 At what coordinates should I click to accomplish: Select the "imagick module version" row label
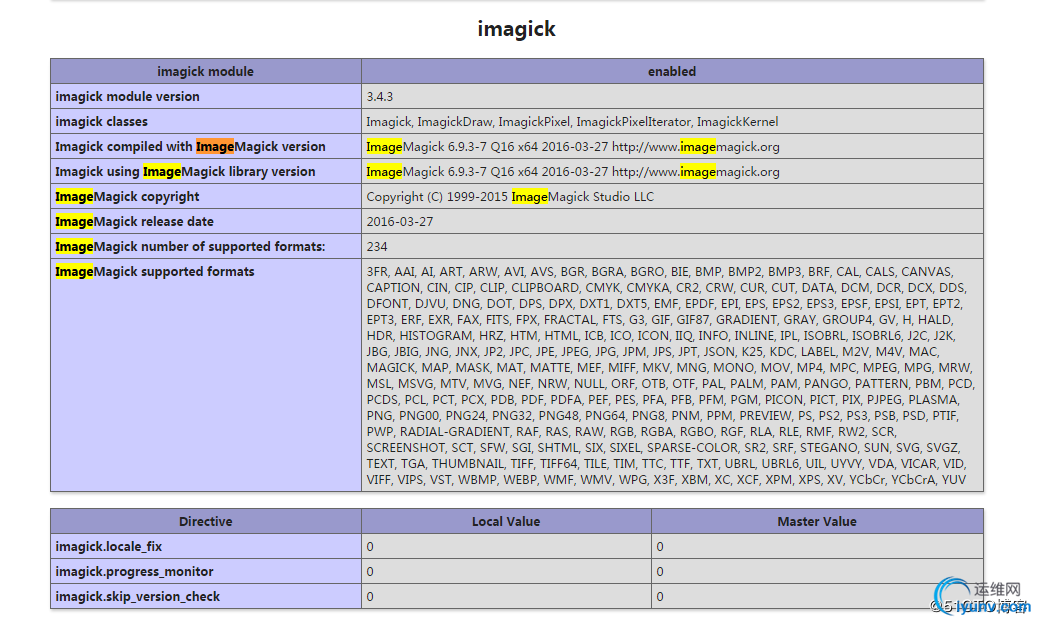(128, 97)
